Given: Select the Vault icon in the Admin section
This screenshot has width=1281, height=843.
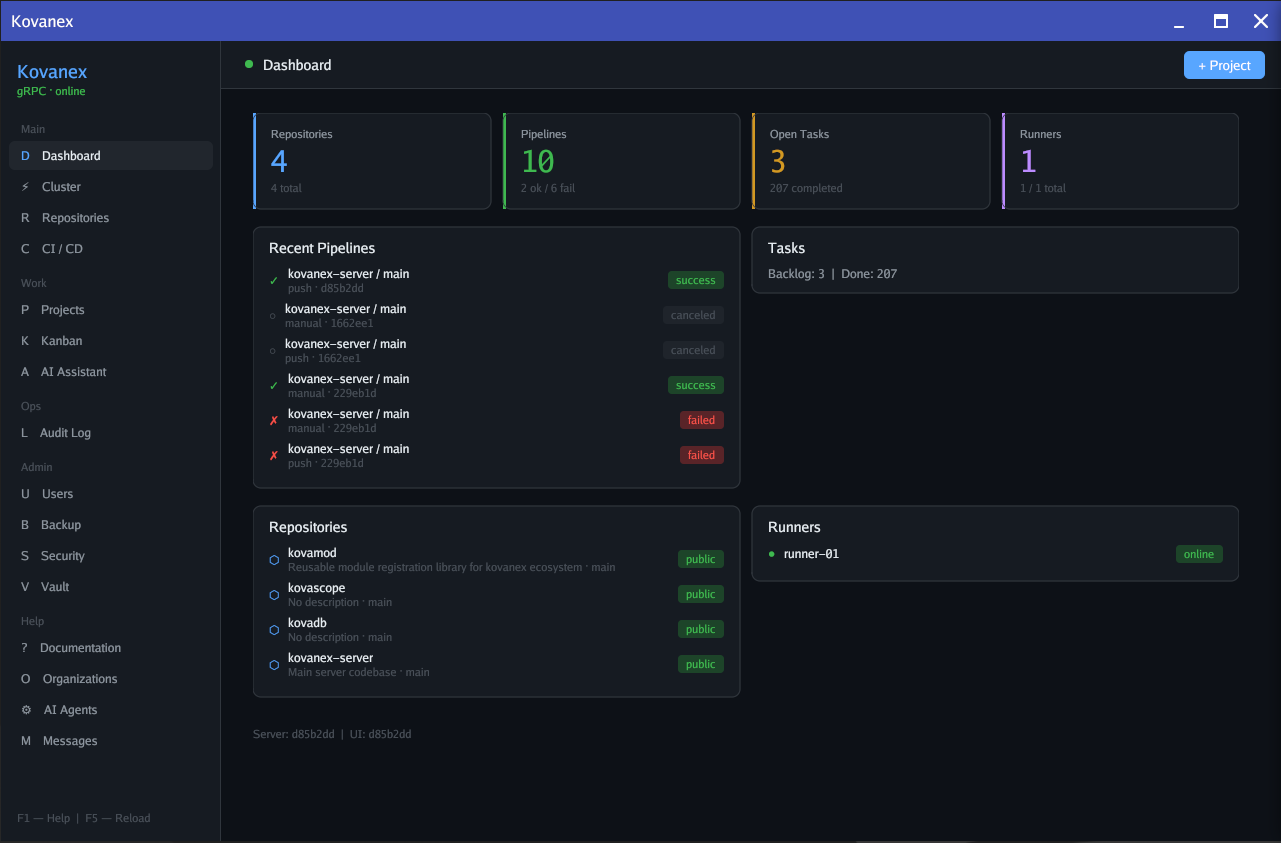Looking at the screenshot, I should (24, 586).
